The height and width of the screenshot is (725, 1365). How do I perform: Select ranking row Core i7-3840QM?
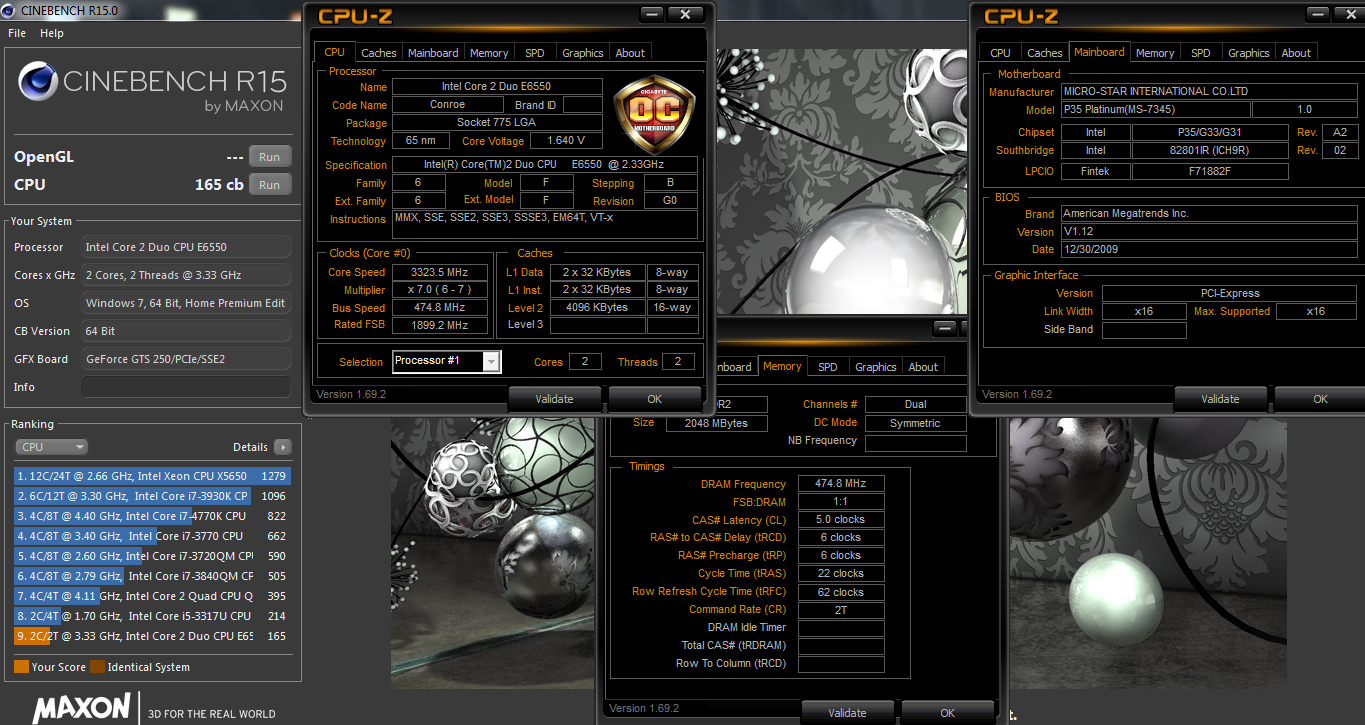click(152, 576)
